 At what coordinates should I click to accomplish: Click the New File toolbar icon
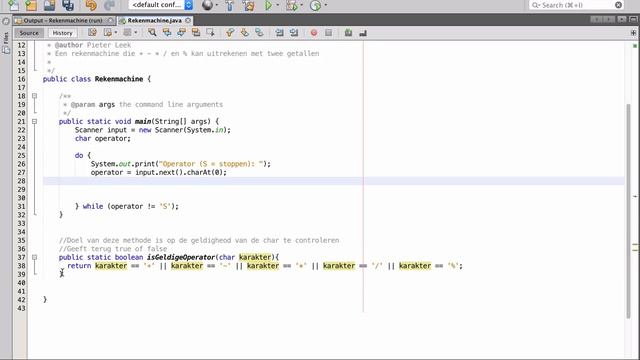coord(13,5)
